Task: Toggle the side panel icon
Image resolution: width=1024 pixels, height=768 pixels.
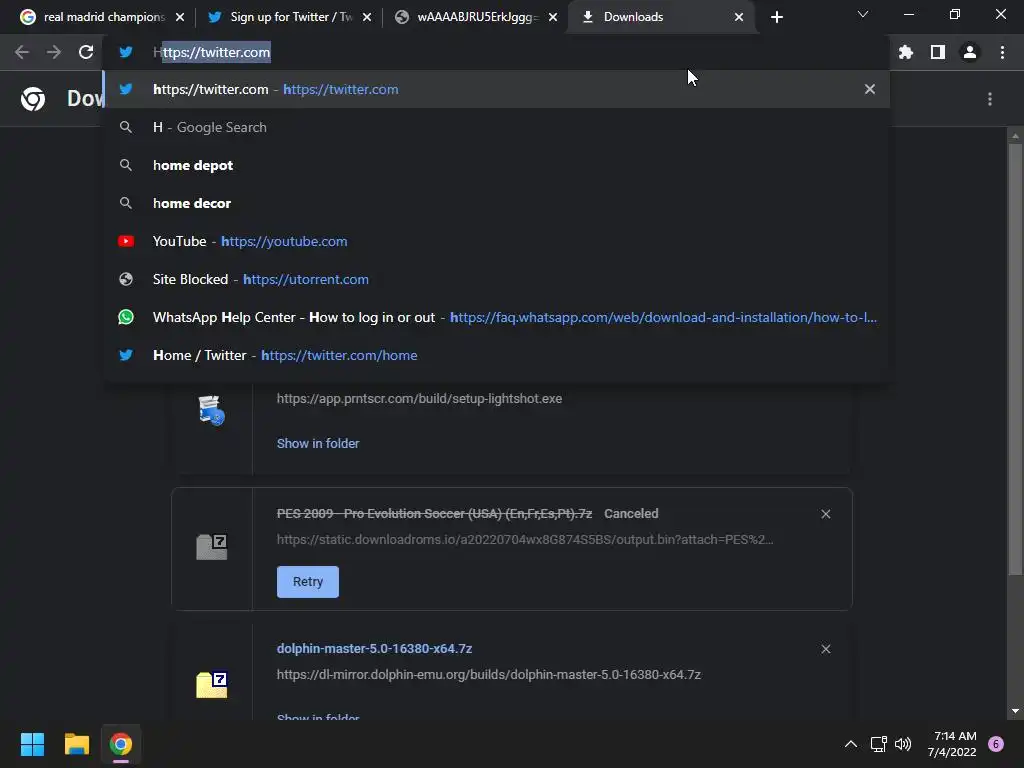Action: (x=938, y=52)
